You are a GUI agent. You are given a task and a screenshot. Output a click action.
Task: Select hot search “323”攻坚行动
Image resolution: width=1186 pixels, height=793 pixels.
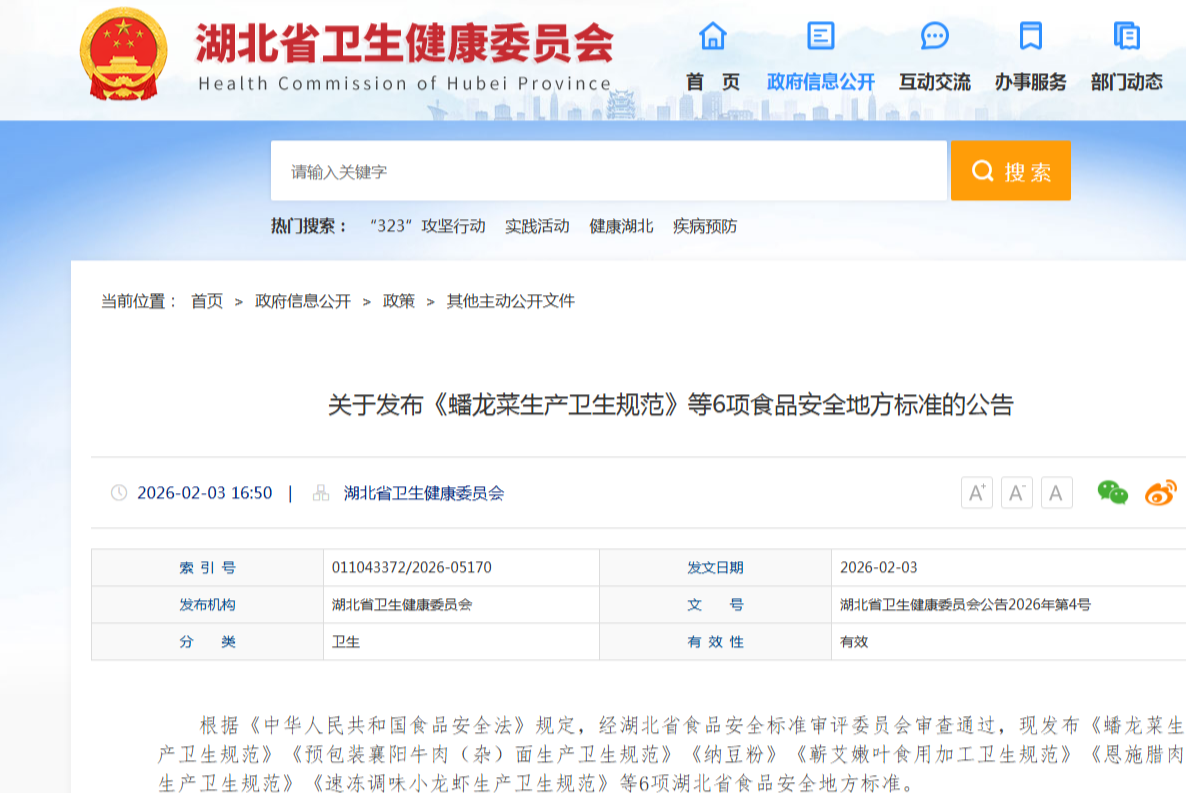point(427,226)
